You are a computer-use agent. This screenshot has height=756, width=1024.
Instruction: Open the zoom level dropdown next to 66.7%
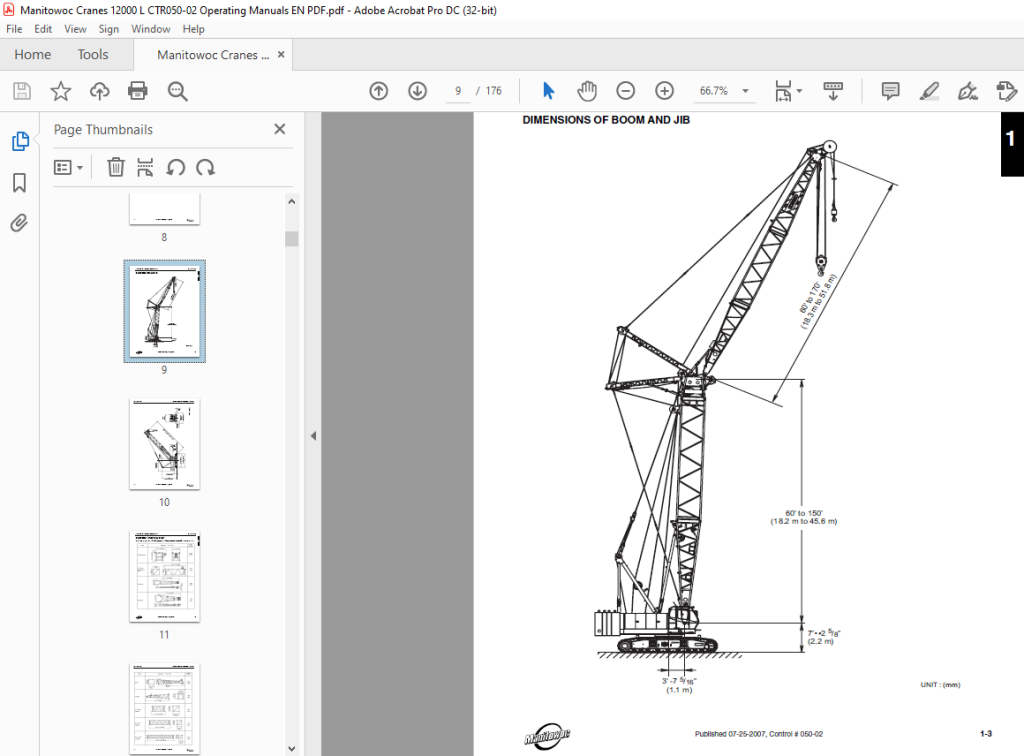[x=745, y=91]
